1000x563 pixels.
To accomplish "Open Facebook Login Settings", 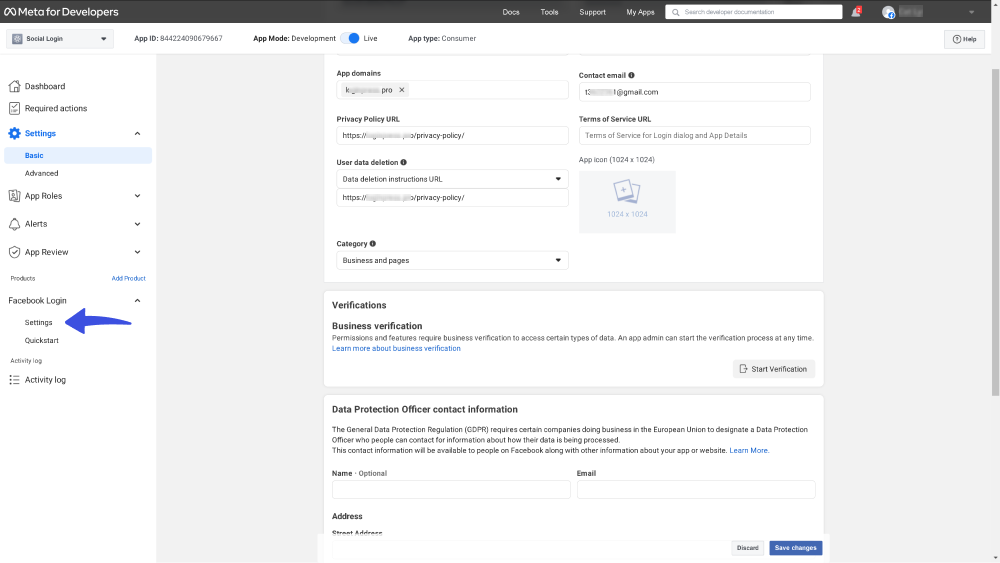I will [38, 323].
